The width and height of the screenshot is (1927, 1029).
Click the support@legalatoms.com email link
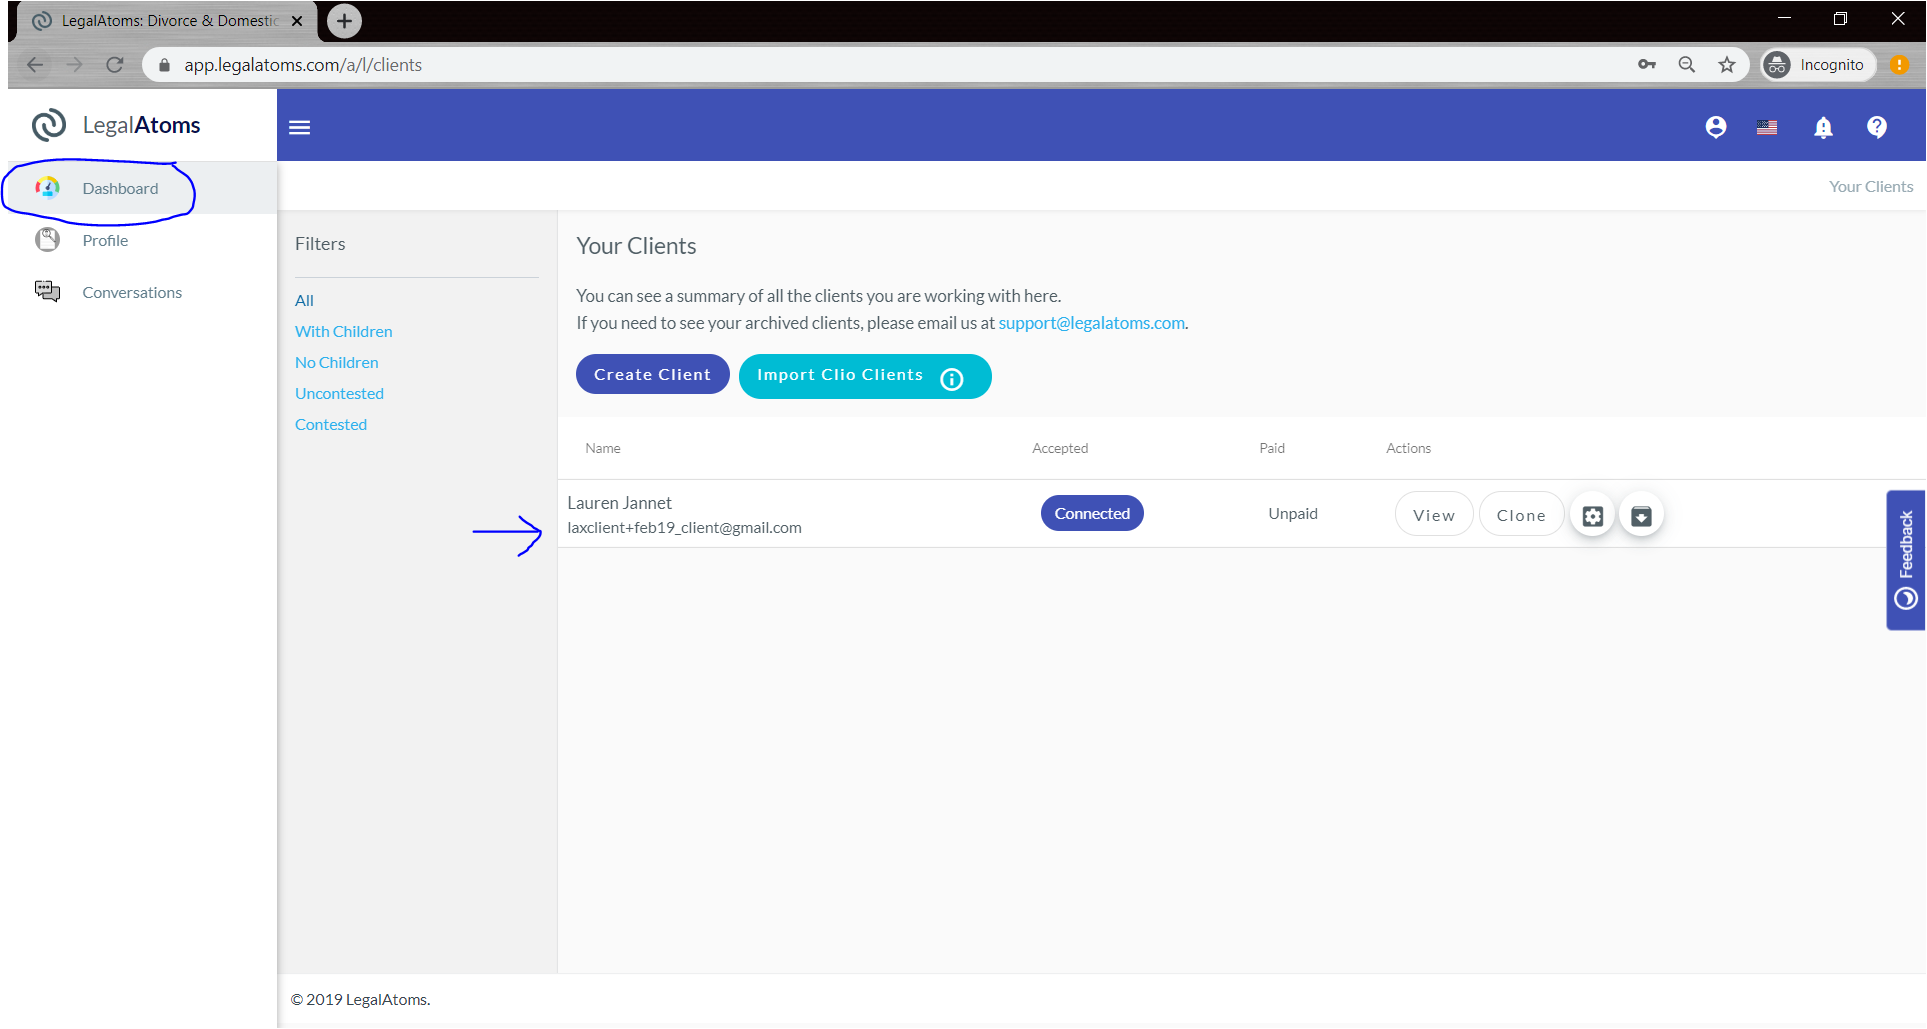pos(1092,323)
